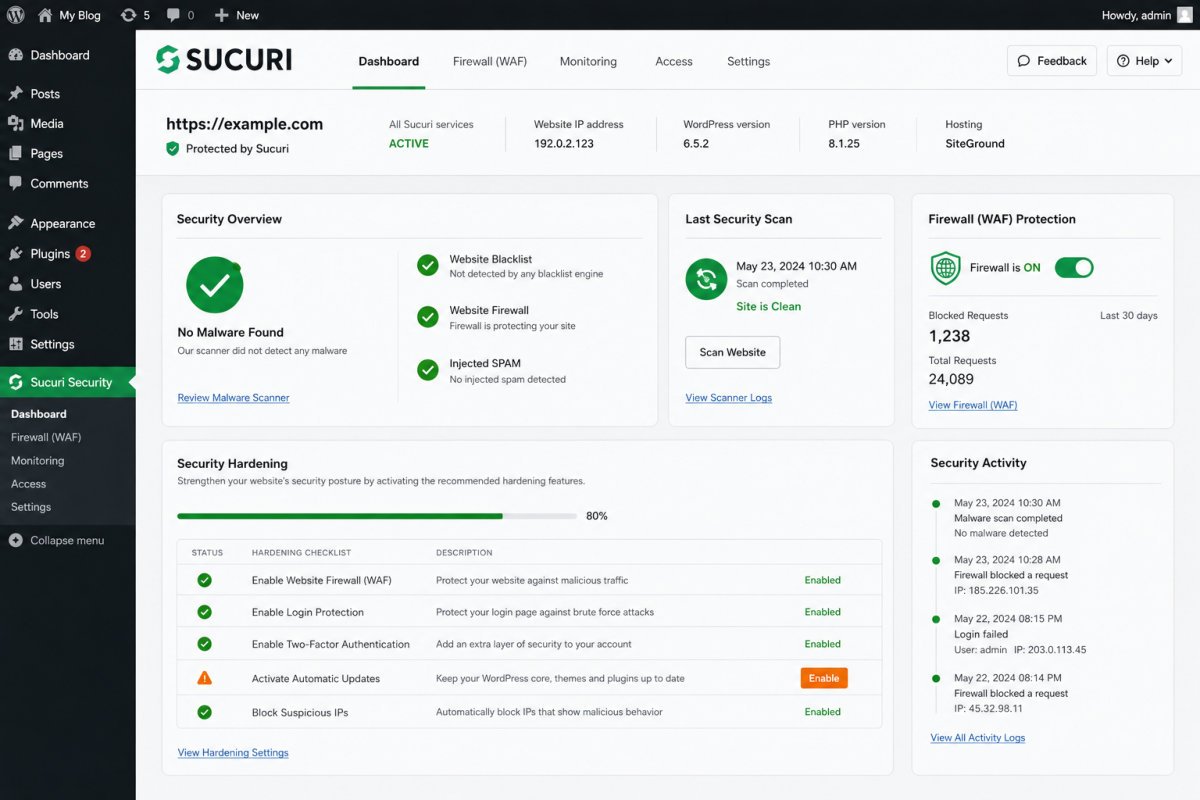Click Block Suspicious IPs status checkmark
1200x800 pixels.
(x=204, y=712)
